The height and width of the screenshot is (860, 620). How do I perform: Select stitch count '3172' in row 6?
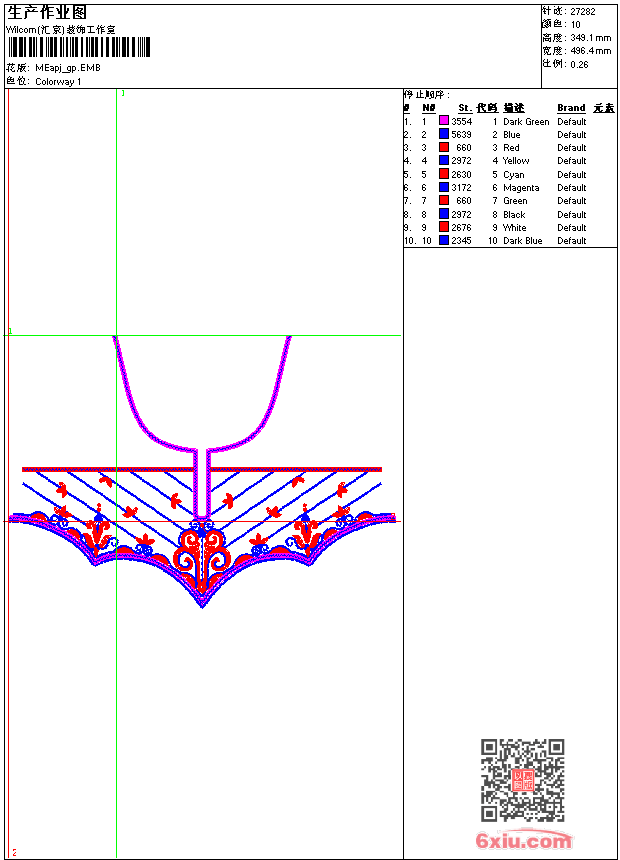461,188
